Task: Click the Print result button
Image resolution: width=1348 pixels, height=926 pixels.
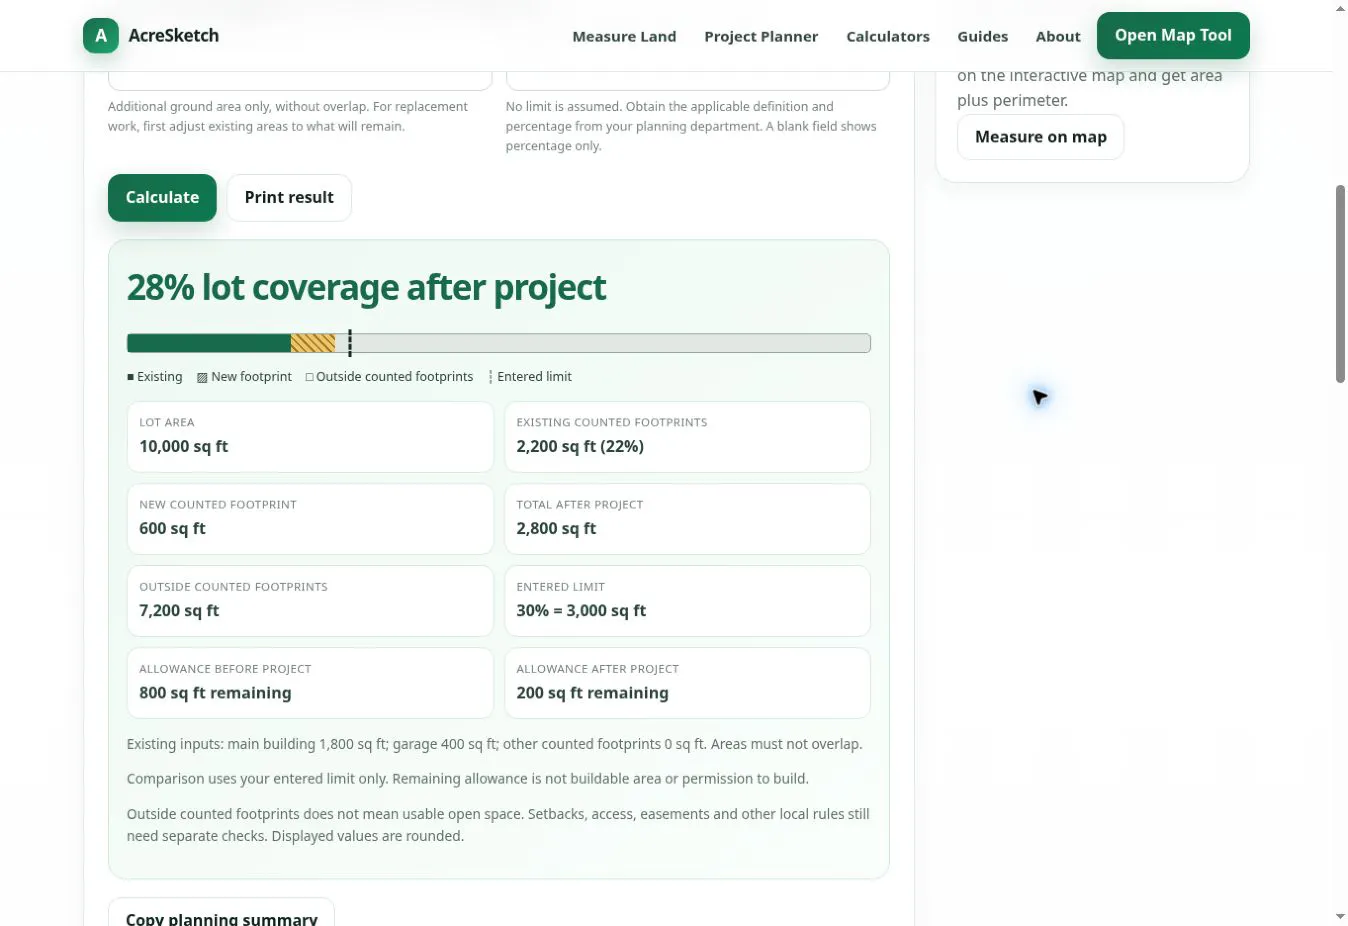Action: [x=289, y=198]
